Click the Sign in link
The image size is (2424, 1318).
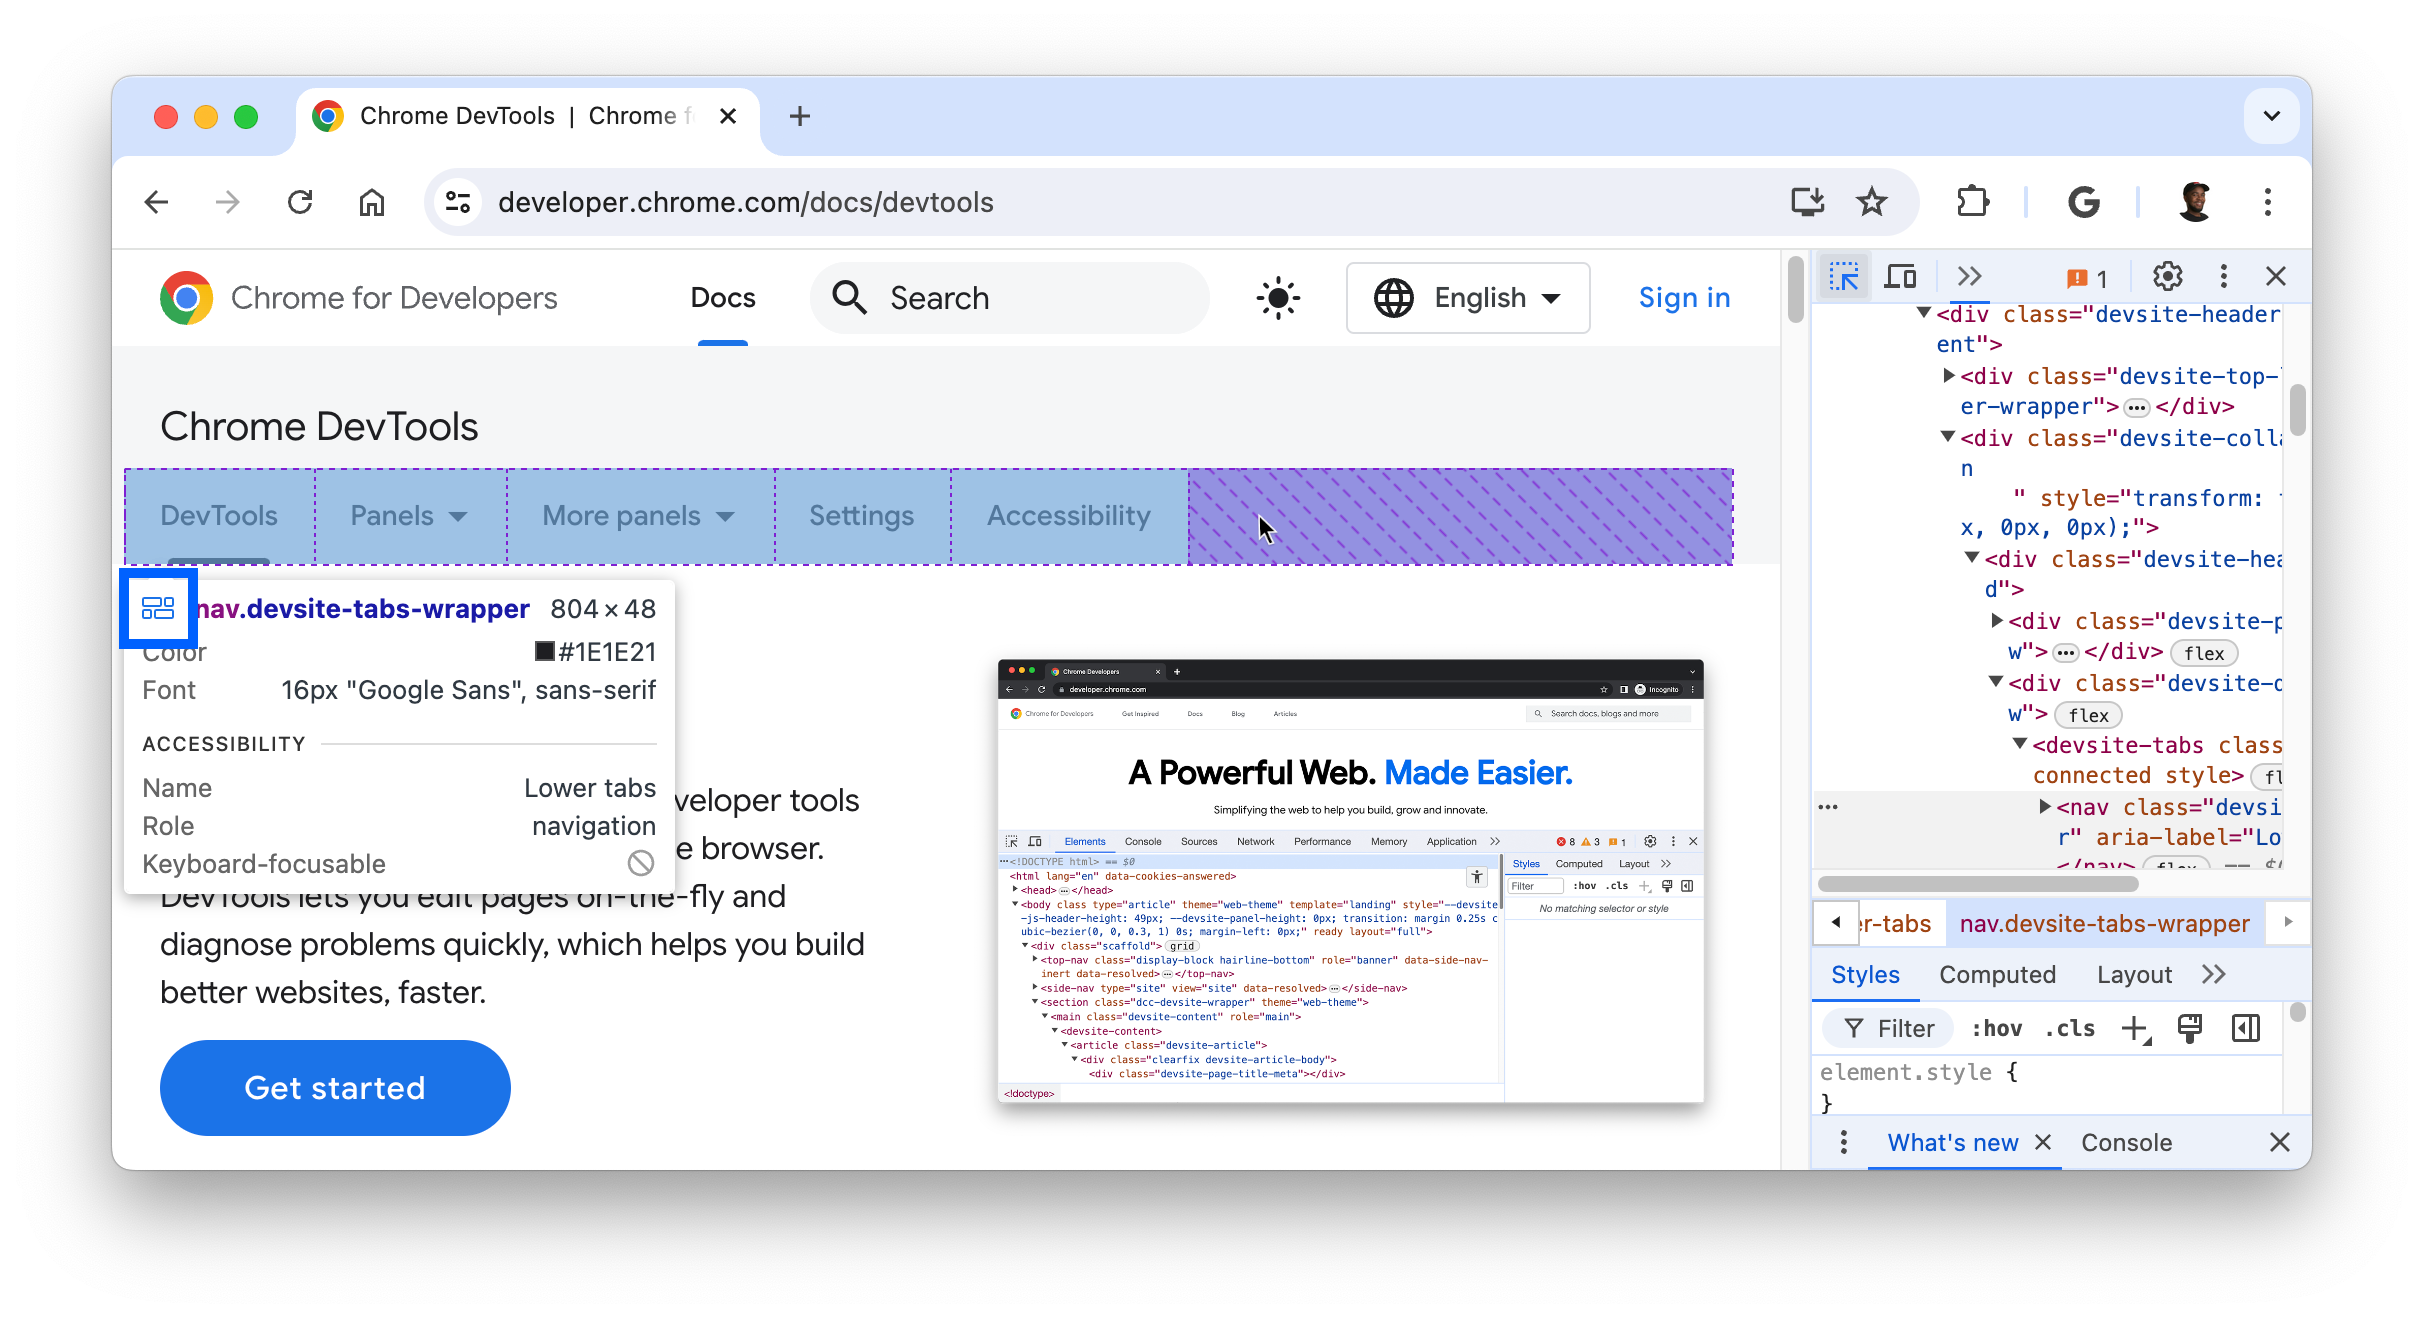click(x=1686, y=297)
